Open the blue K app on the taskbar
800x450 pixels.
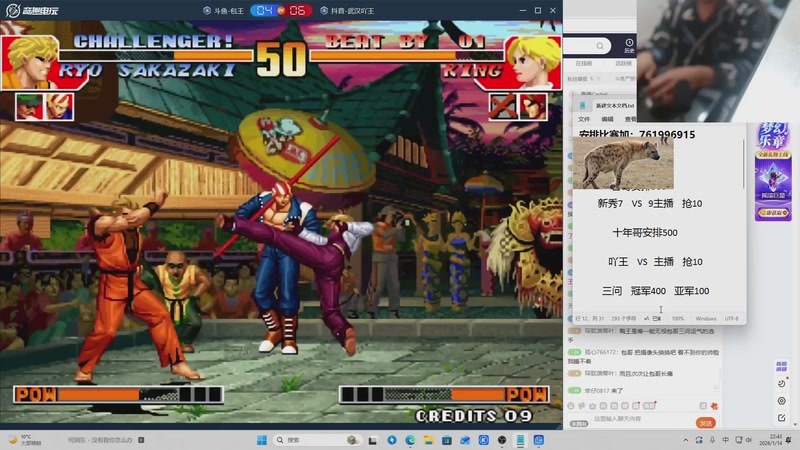484,440
